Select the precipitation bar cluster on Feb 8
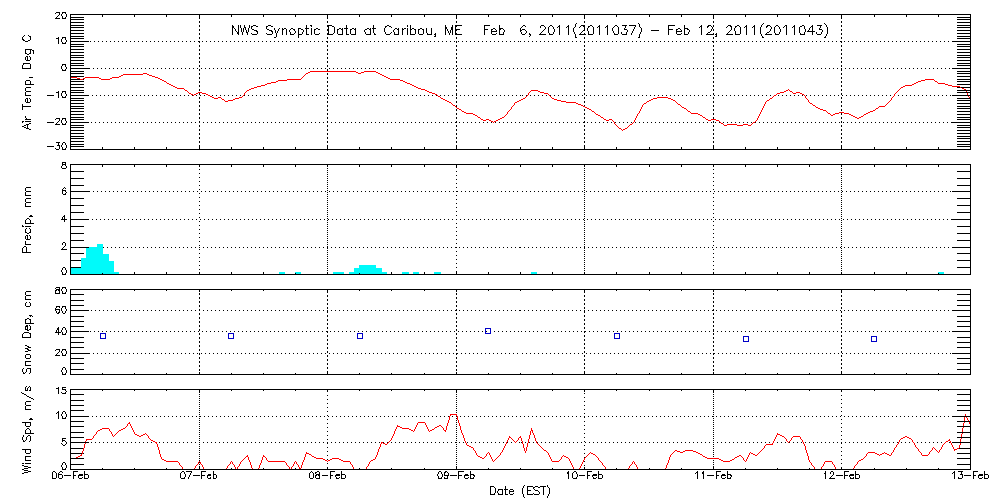This screenshot has height=500, width=1000. click(367, 268)
